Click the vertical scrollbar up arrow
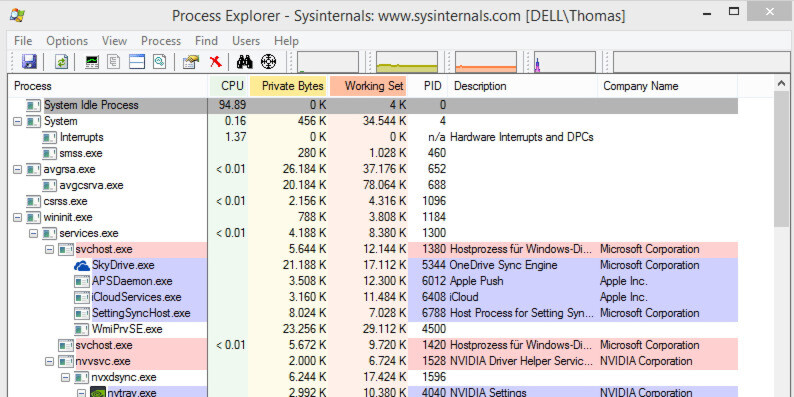 [781, 83]
